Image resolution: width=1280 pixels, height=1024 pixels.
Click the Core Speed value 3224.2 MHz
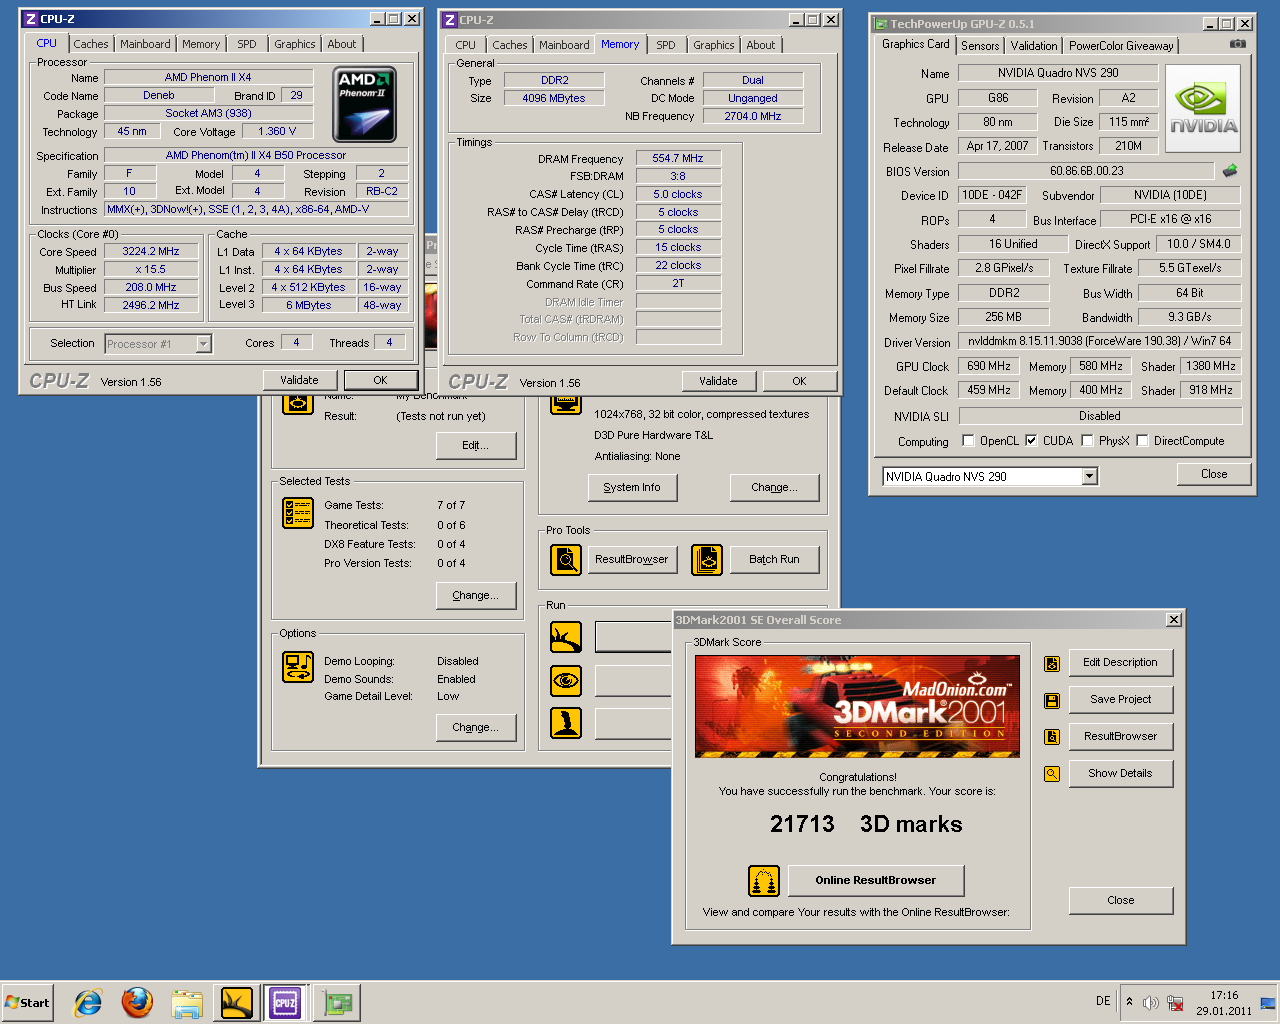(151, 252)
